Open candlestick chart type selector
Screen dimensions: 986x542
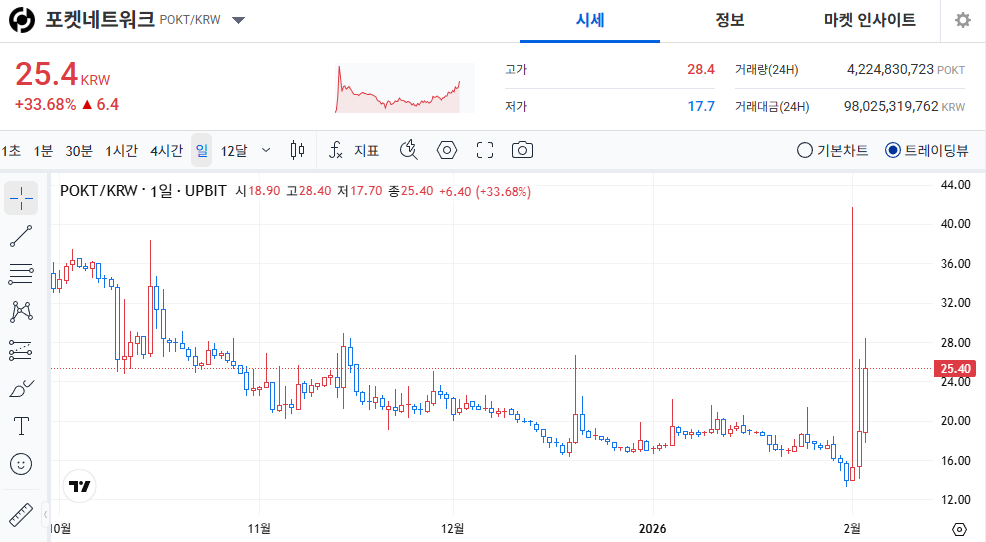coord(297,150)
